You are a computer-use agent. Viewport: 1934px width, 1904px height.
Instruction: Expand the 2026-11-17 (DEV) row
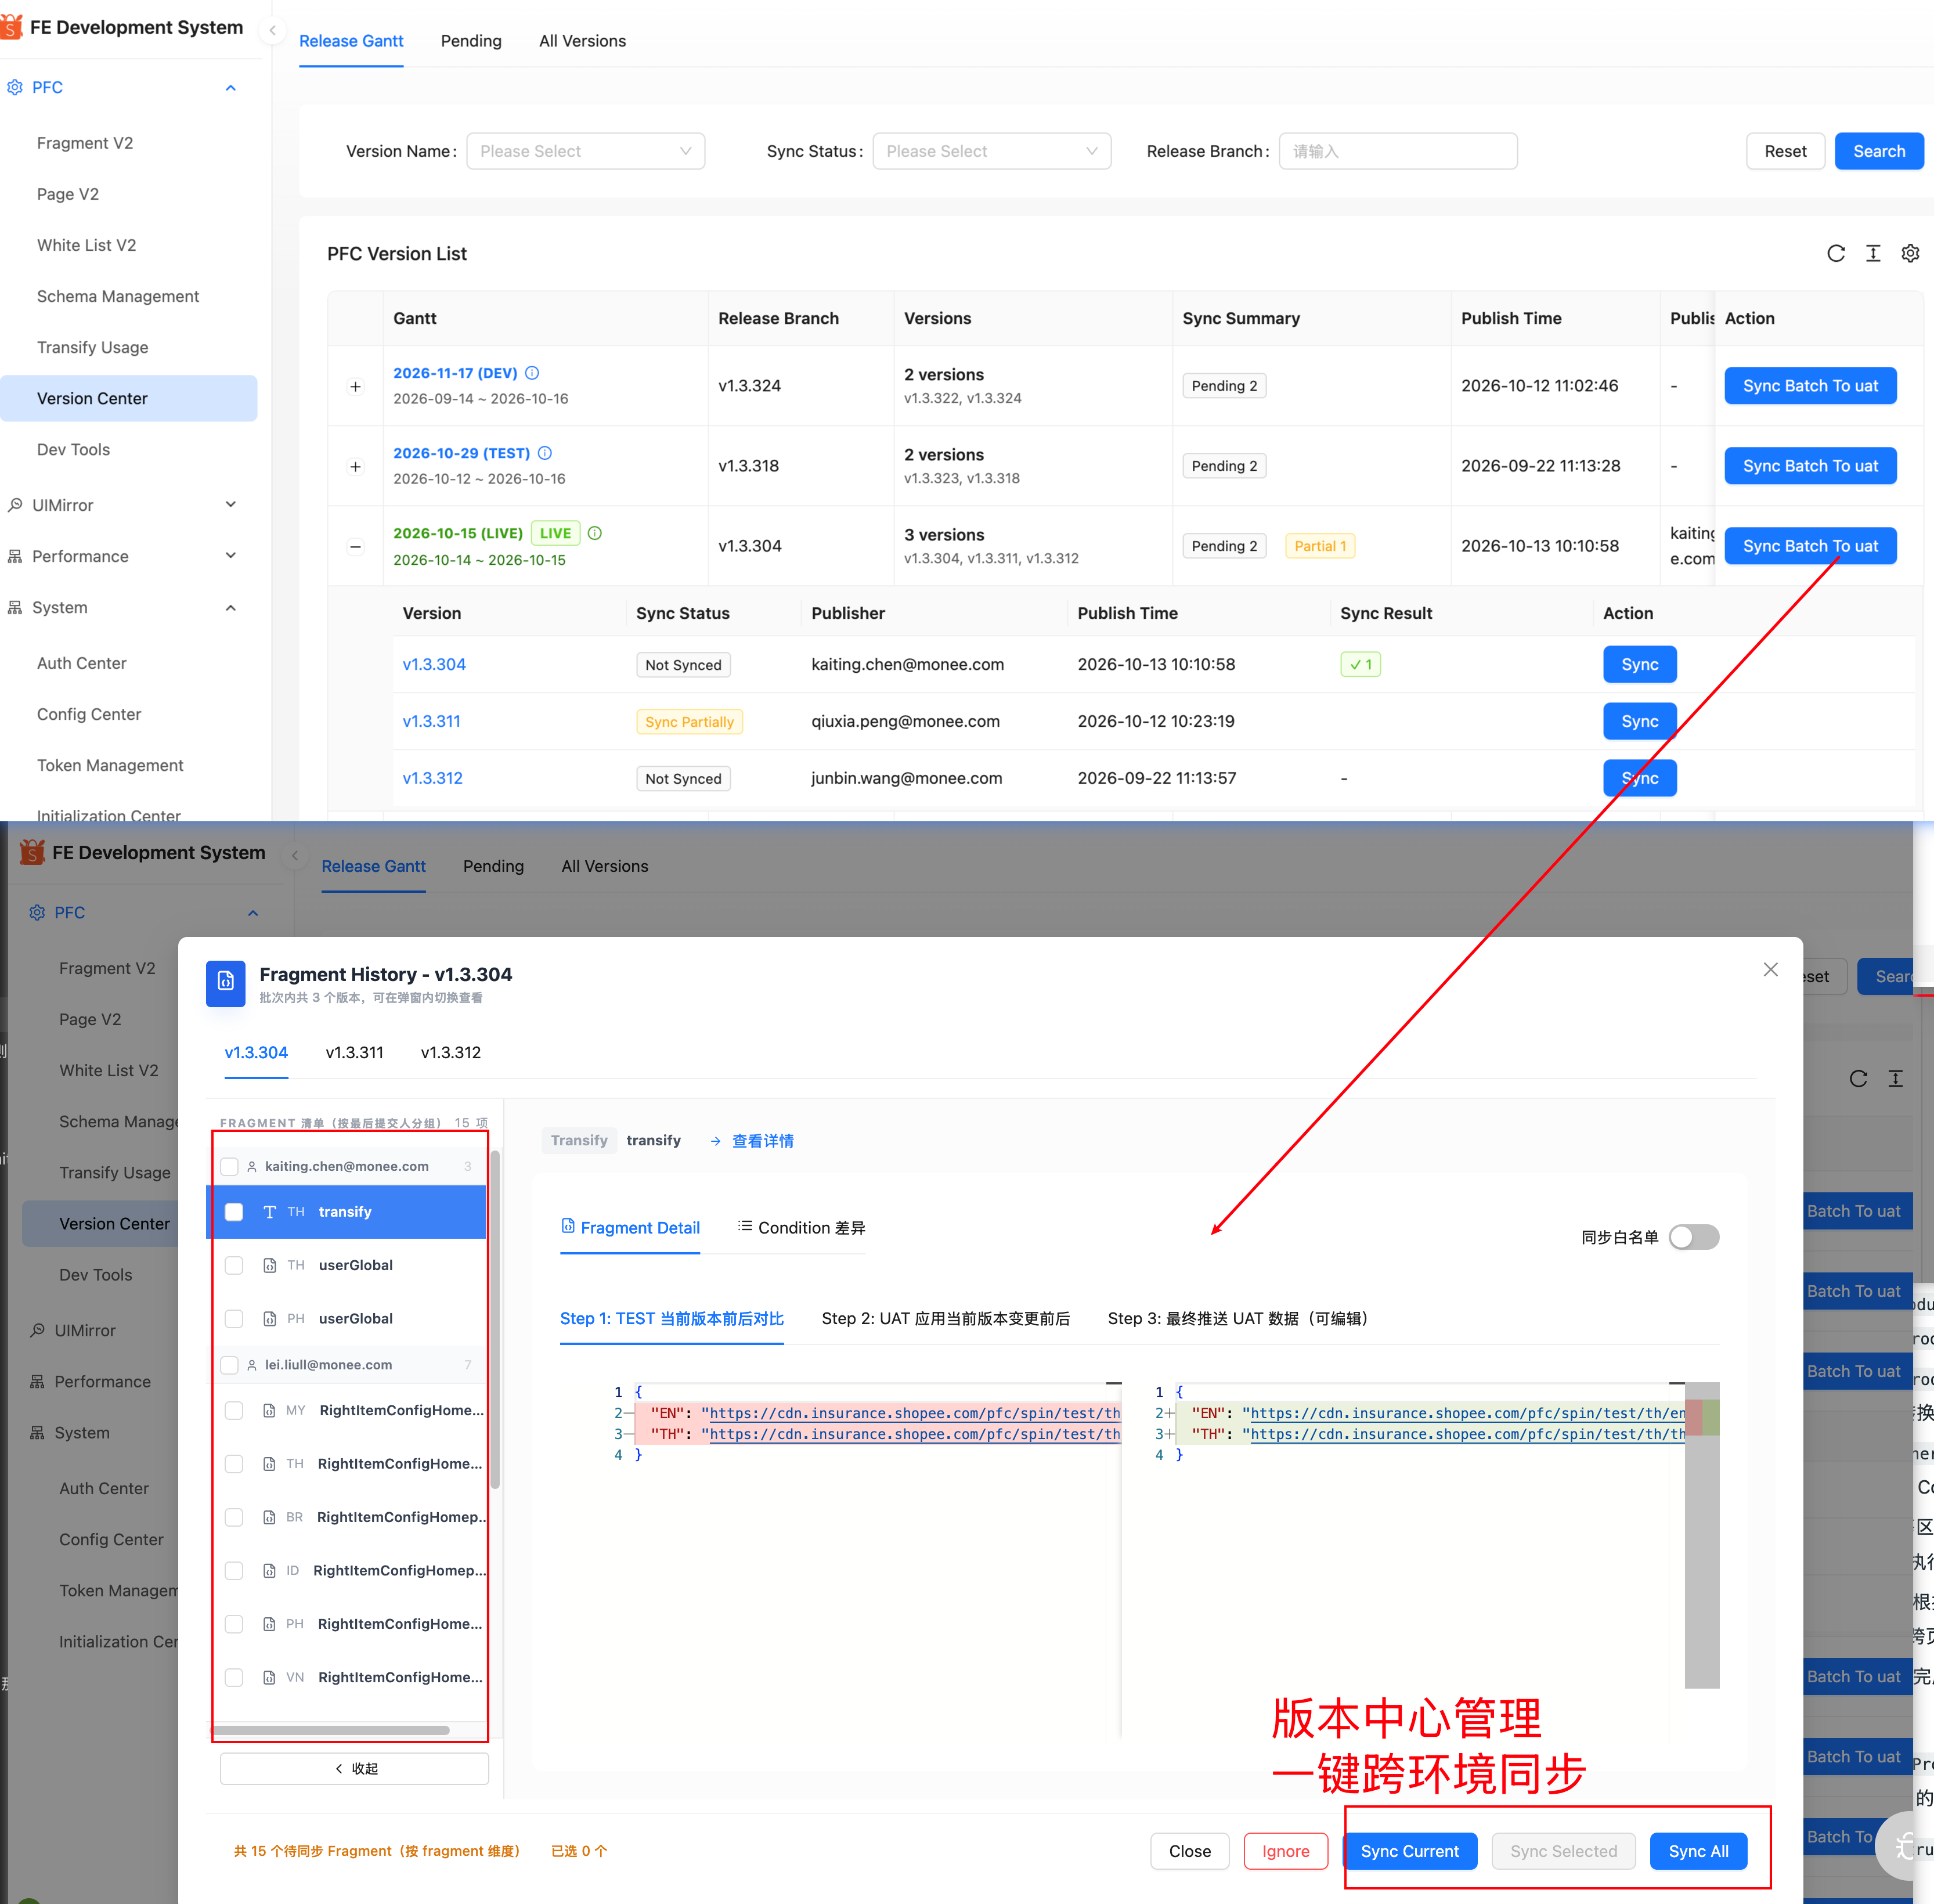(355, 387)
